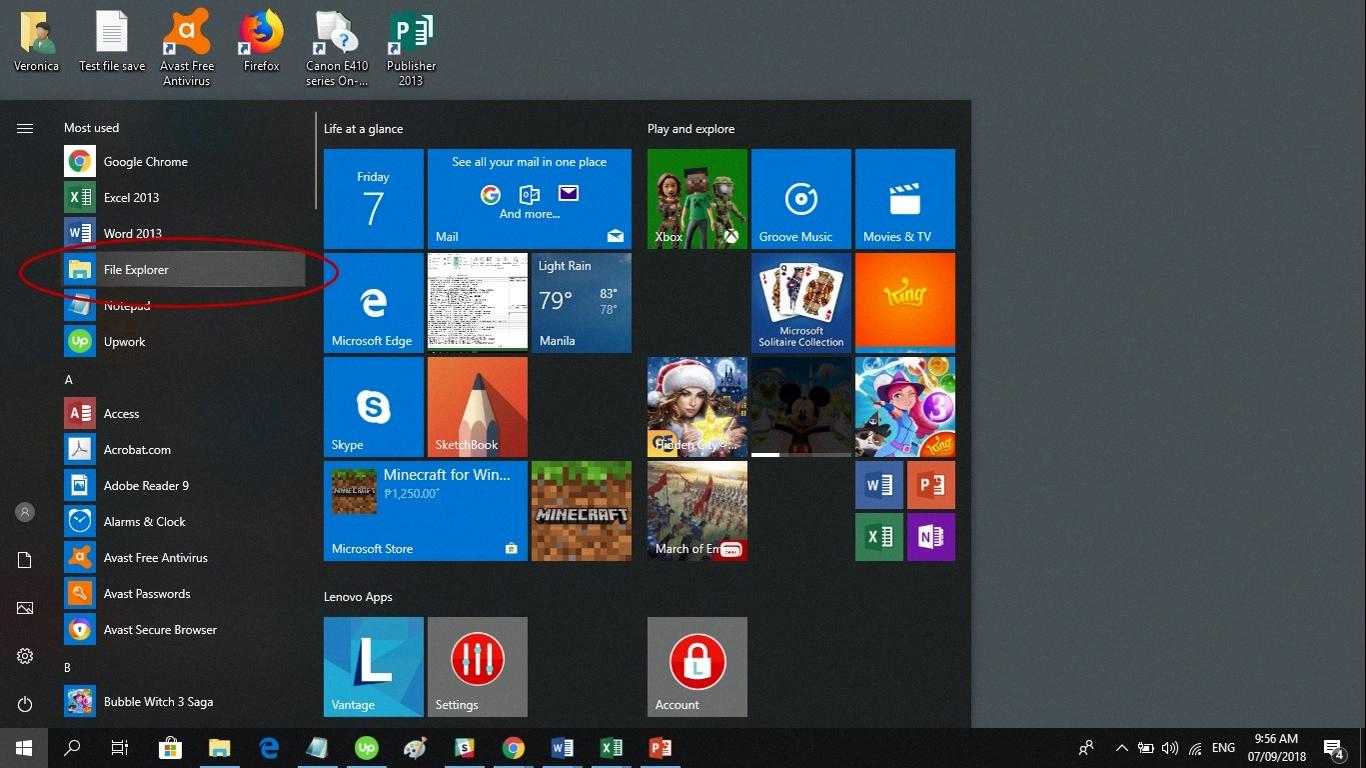Image resolution: width=1366 pixels, height=768 pixels.
Task: Select the Veronica desktop folder
Action: 37,43
